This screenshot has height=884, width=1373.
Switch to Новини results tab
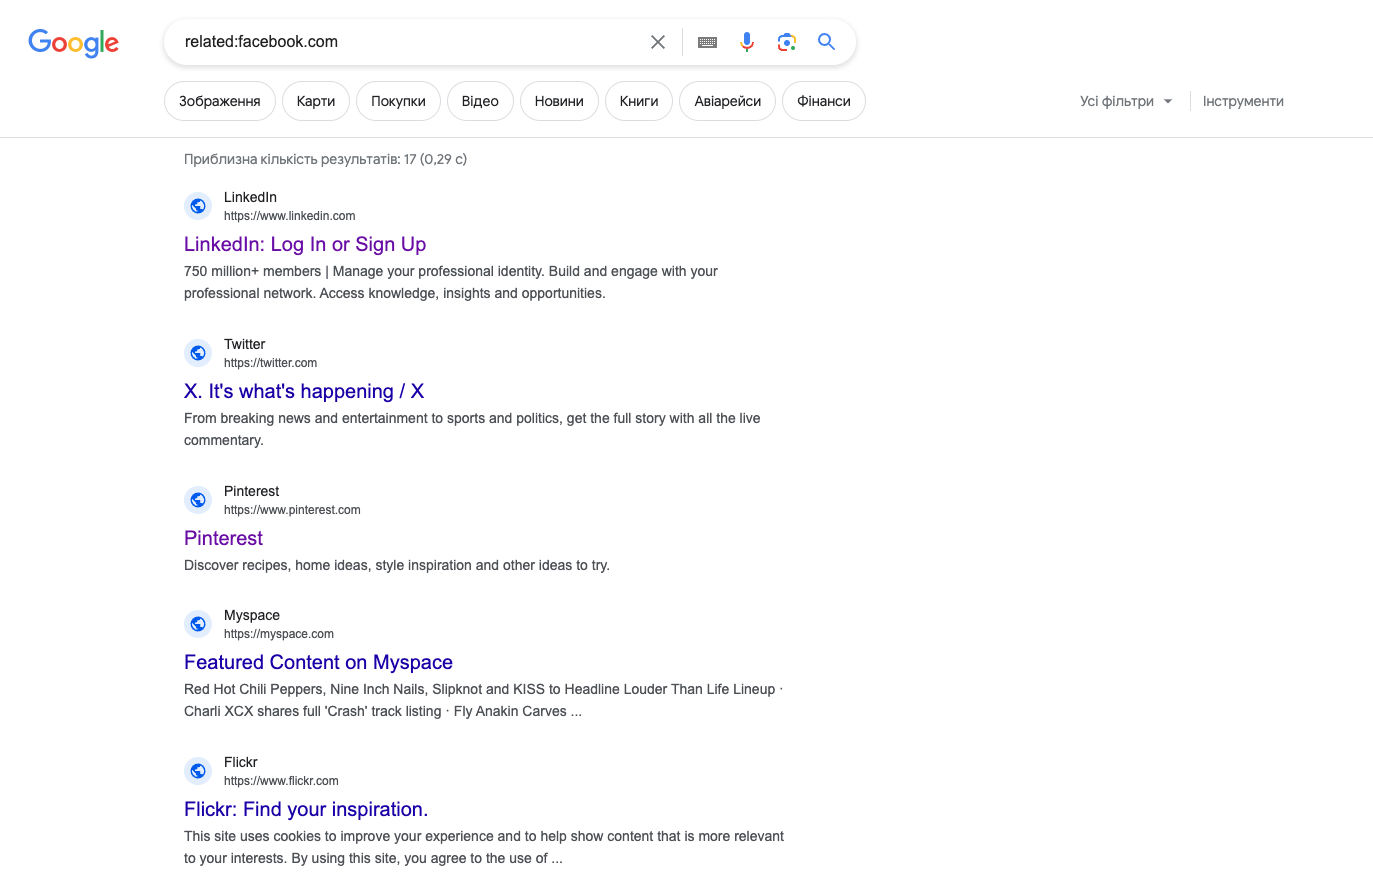coord(559,101)
